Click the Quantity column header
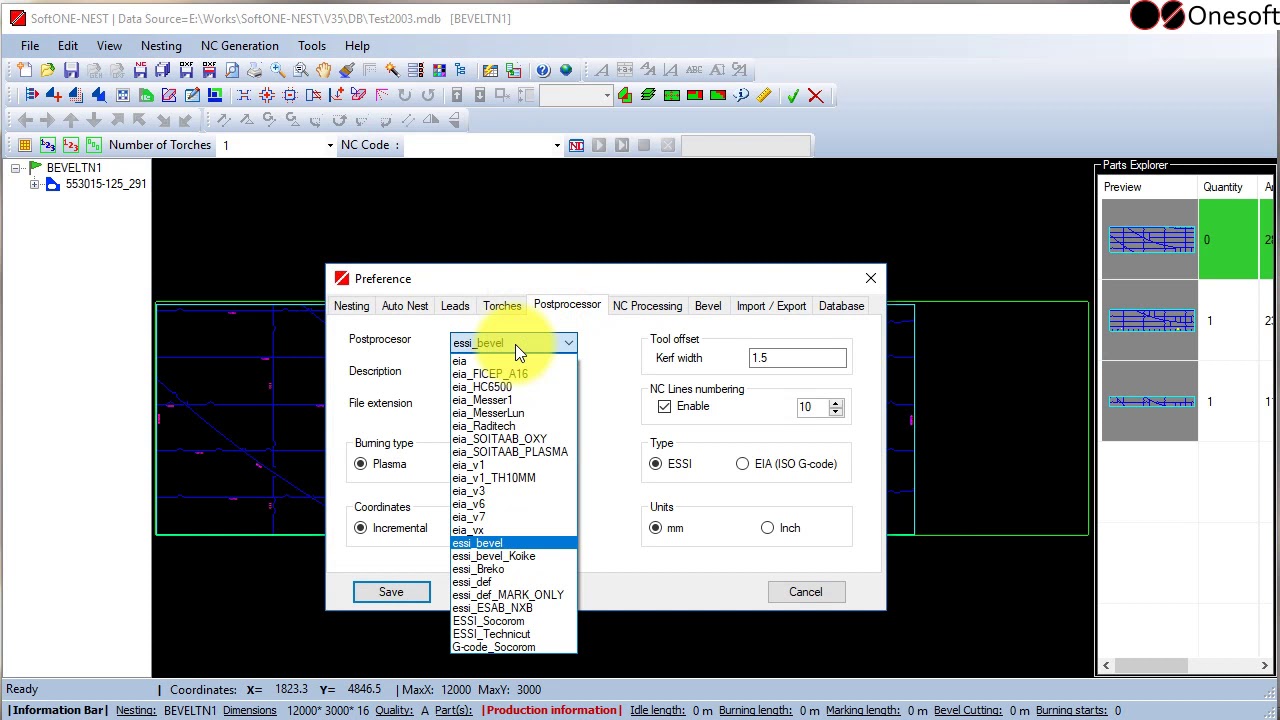1280x720 pixels. pos(1229,187)
